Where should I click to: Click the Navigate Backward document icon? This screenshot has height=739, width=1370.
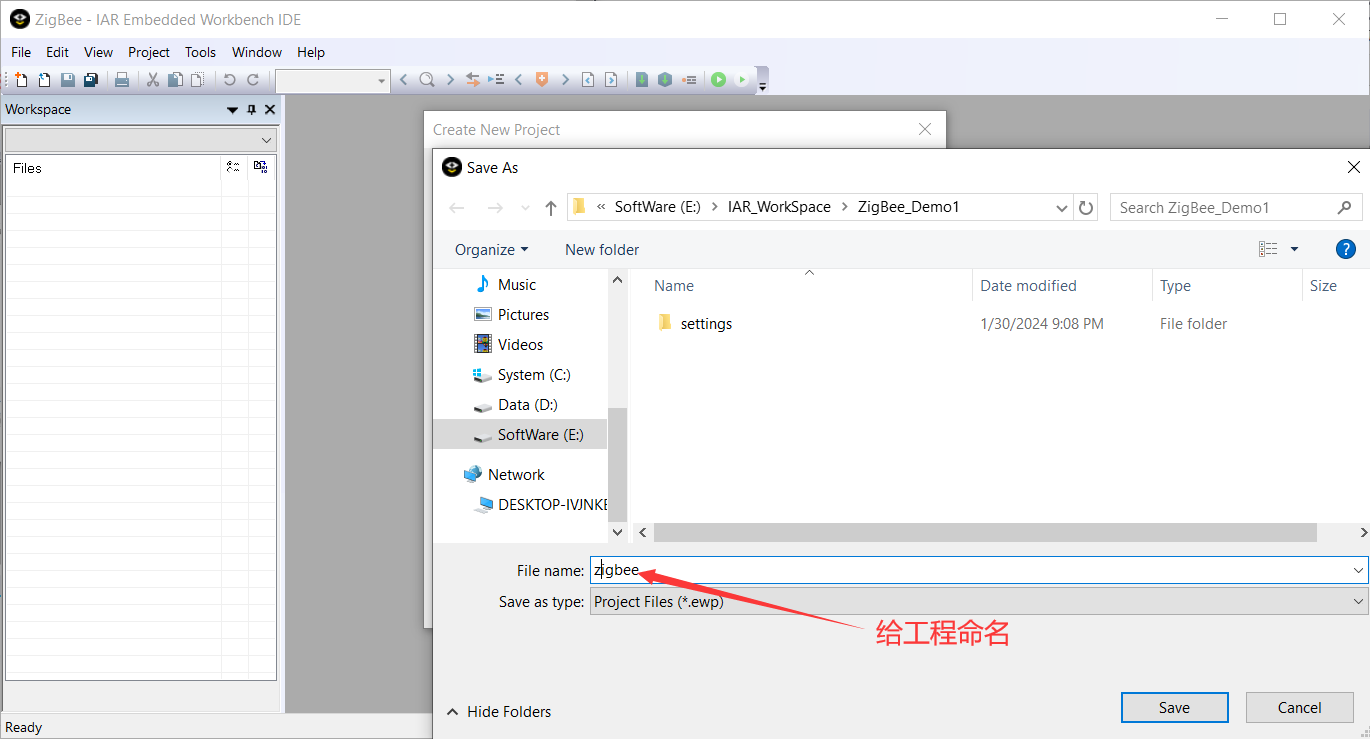tap(588, 80)
